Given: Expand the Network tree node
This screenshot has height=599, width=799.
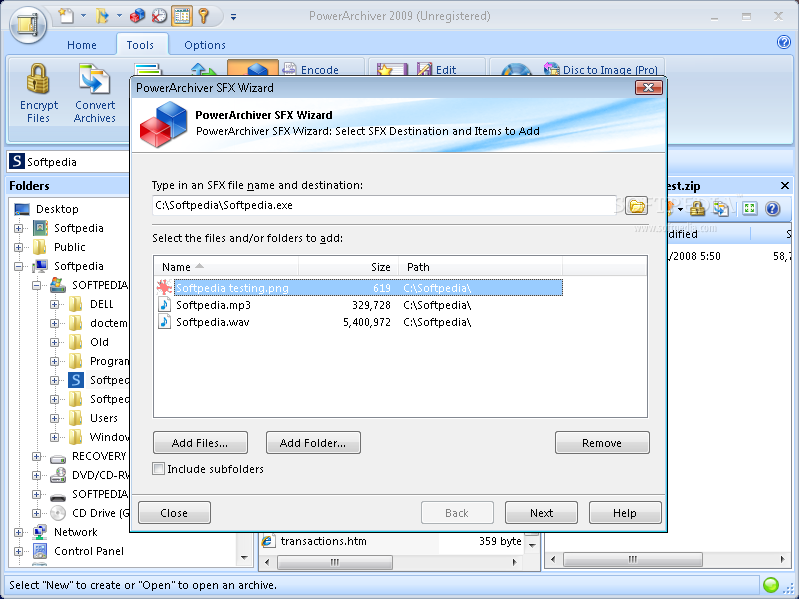Looking at the screenshot, I should pos(18,532).
